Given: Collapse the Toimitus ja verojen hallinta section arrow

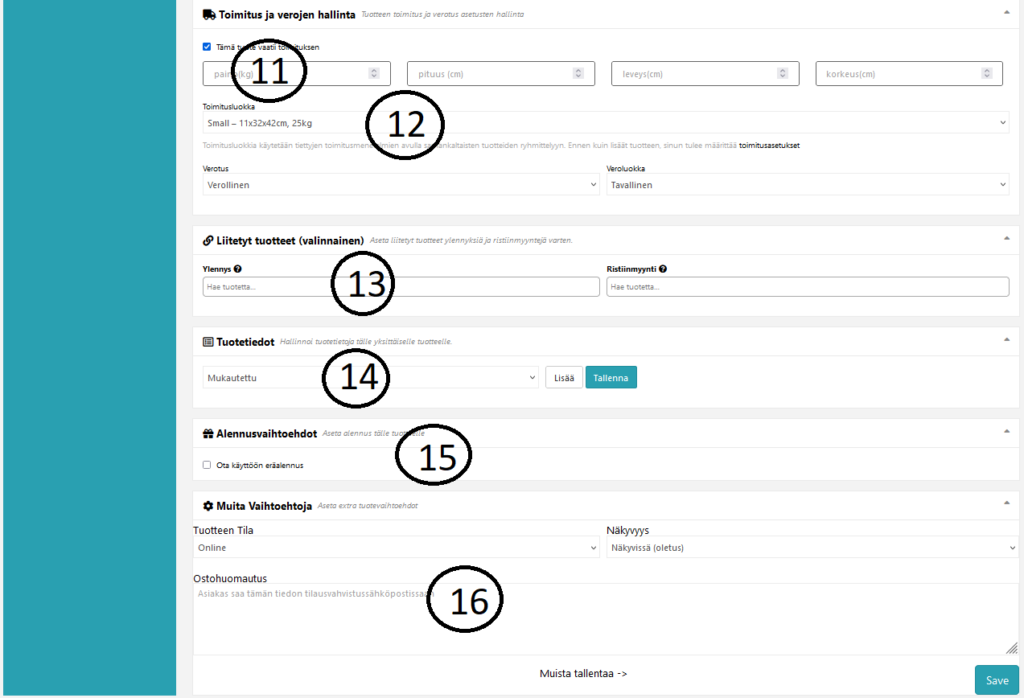Looking at the screenshot, I should [1005, 13].
